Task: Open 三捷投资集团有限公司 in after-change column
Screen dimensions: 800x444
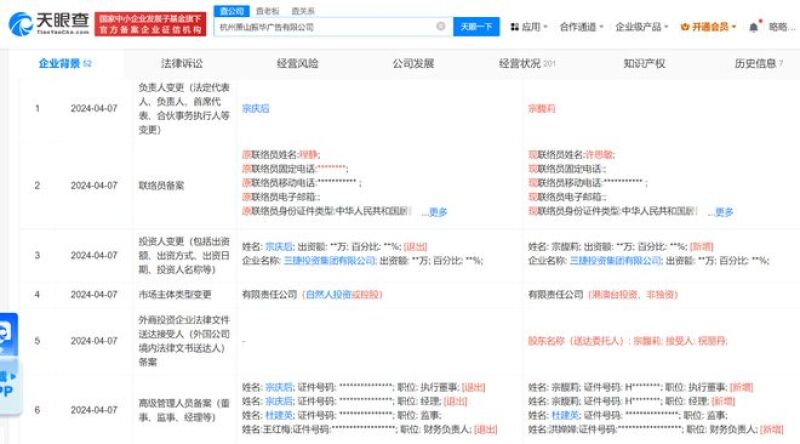Action: [616, 260]
